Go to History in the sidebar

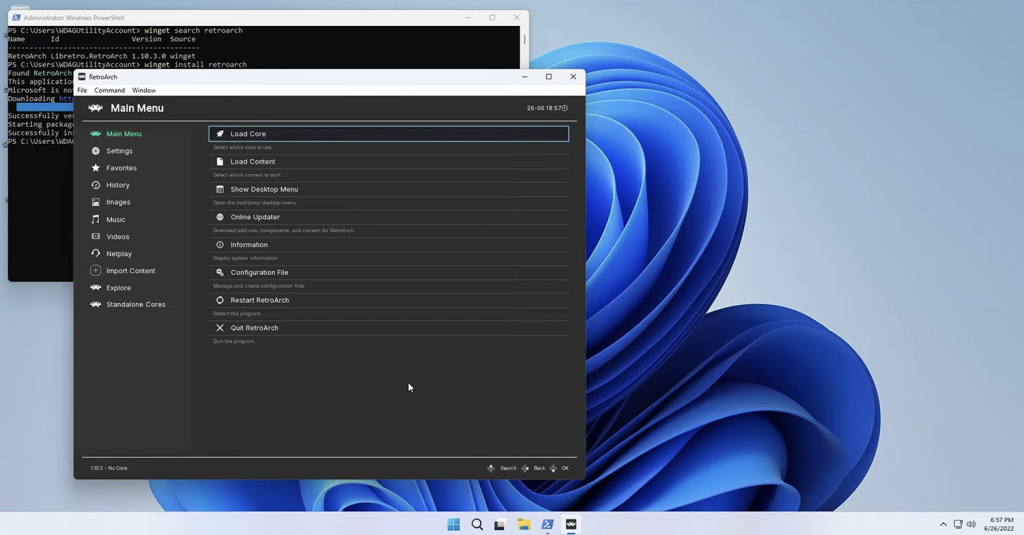point(118,185)
